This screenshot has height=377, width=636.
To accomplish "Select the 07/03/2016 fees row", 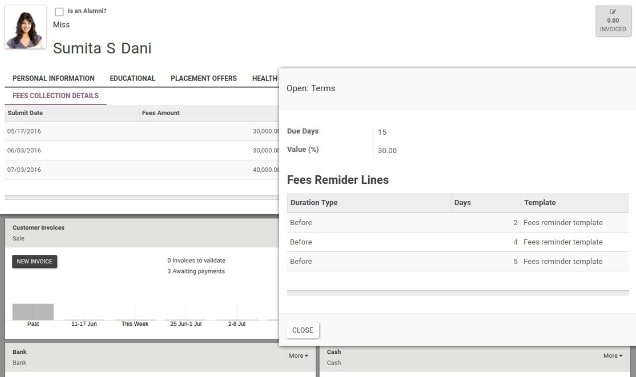I will (x=142, y=170).
